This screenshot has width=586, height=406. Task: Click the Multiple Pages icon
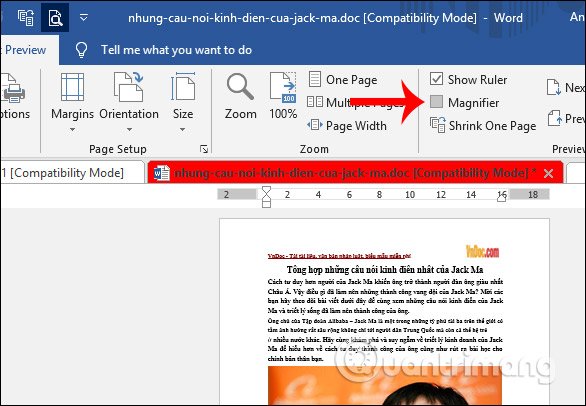315,102
